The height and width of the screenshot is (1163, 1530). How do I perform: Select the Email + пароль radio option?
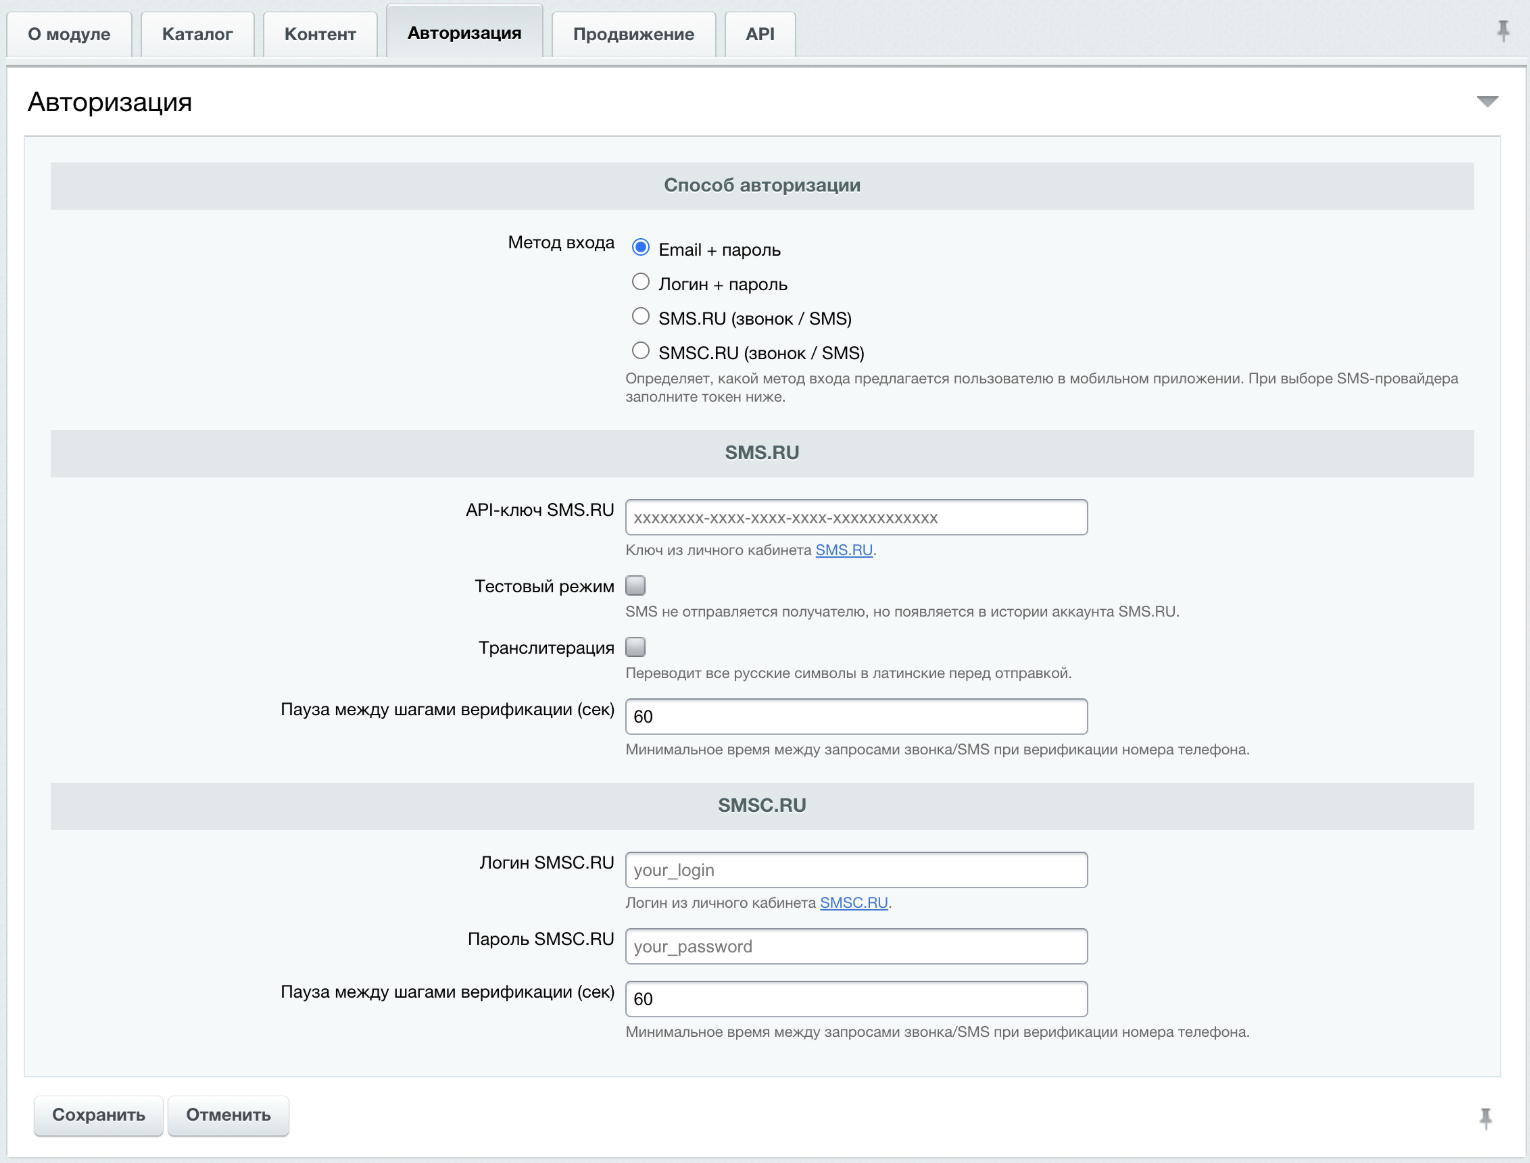click(641, 247)
